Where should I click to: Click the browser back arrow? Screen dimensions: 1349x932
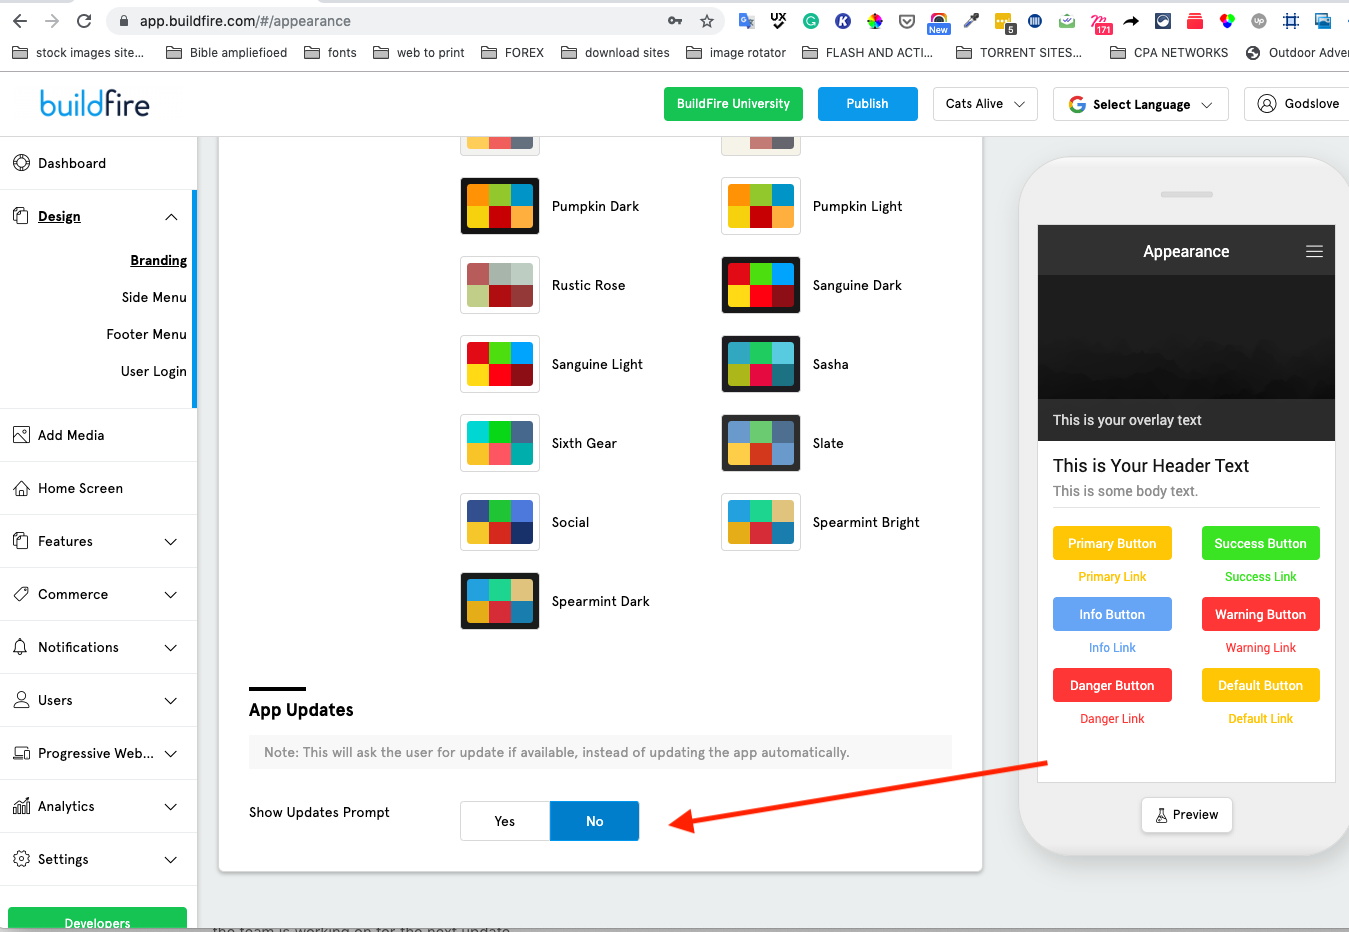tap(20, 21)
